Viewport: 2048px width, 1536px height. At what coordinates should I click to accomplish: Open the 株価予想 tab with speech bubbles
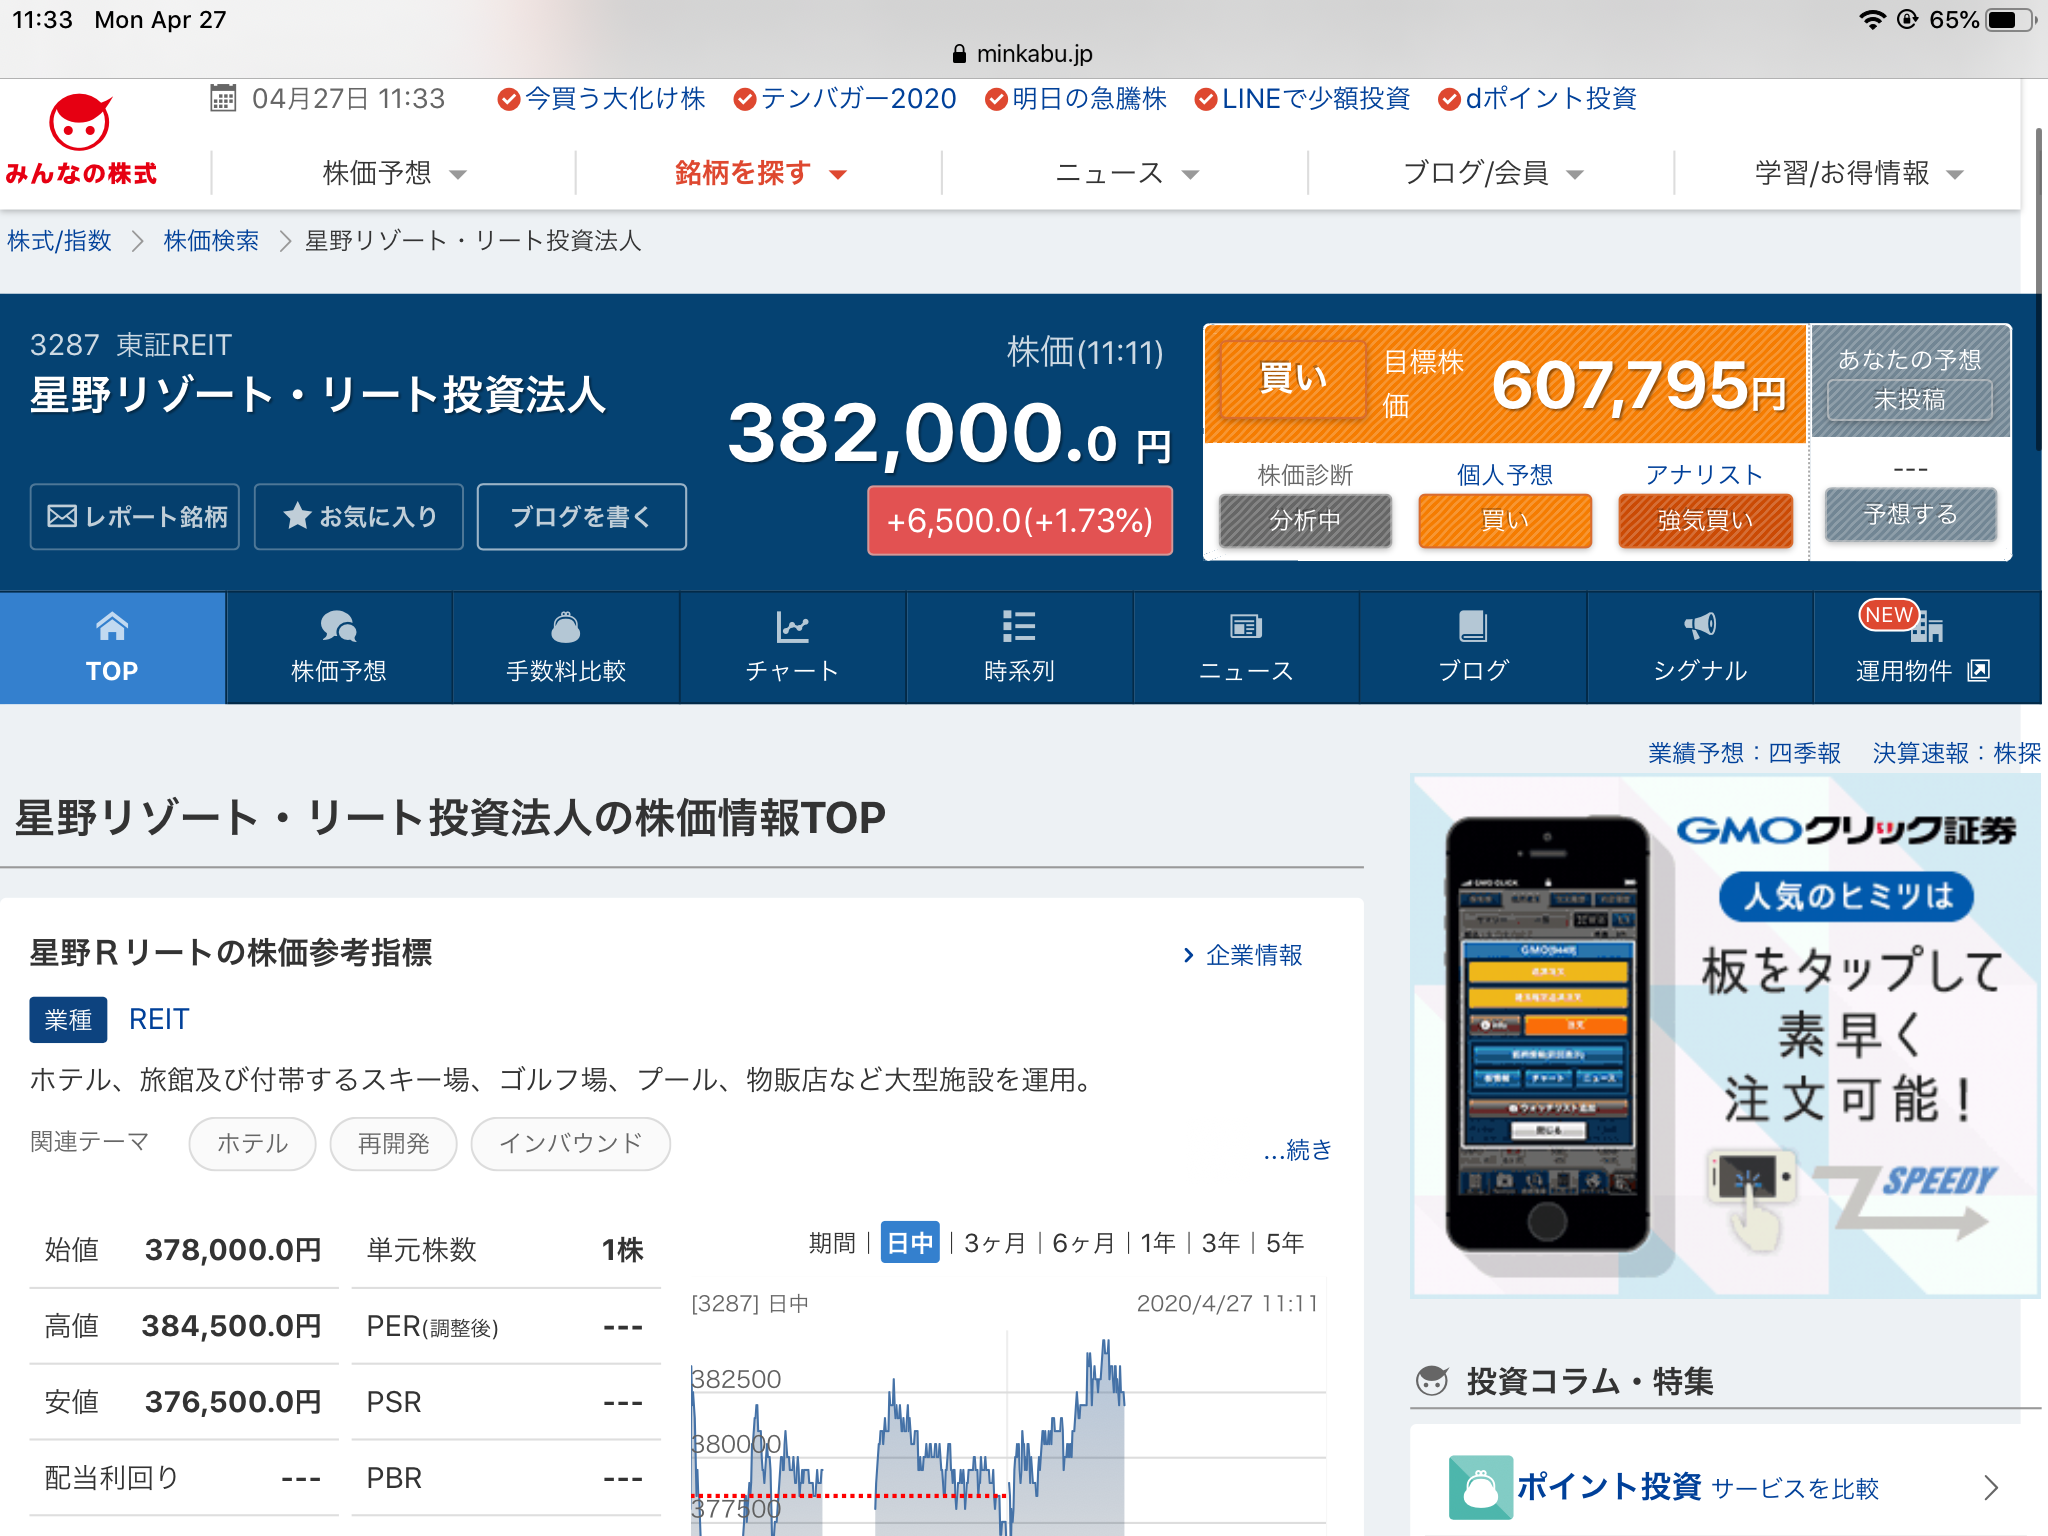pos(339,648)
